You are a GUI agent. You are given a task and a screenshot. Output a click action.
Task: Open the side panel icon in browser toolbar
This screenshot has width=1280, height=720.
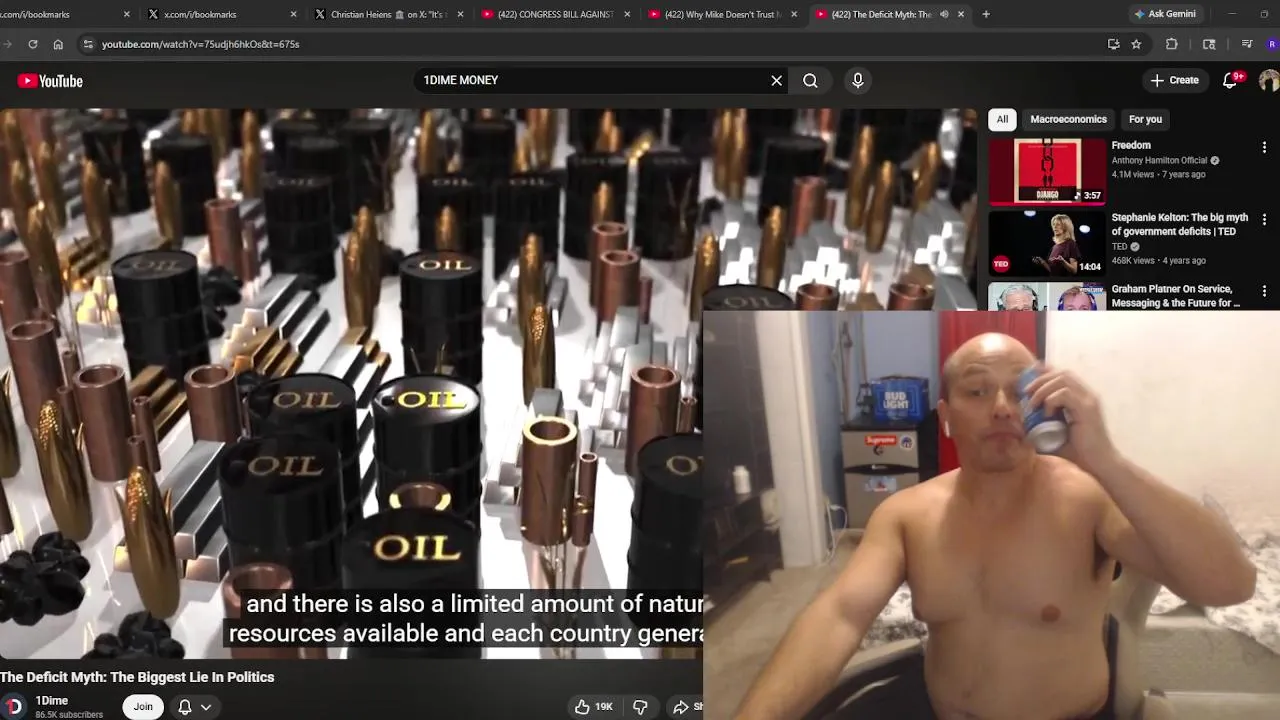pos(1209,44)
